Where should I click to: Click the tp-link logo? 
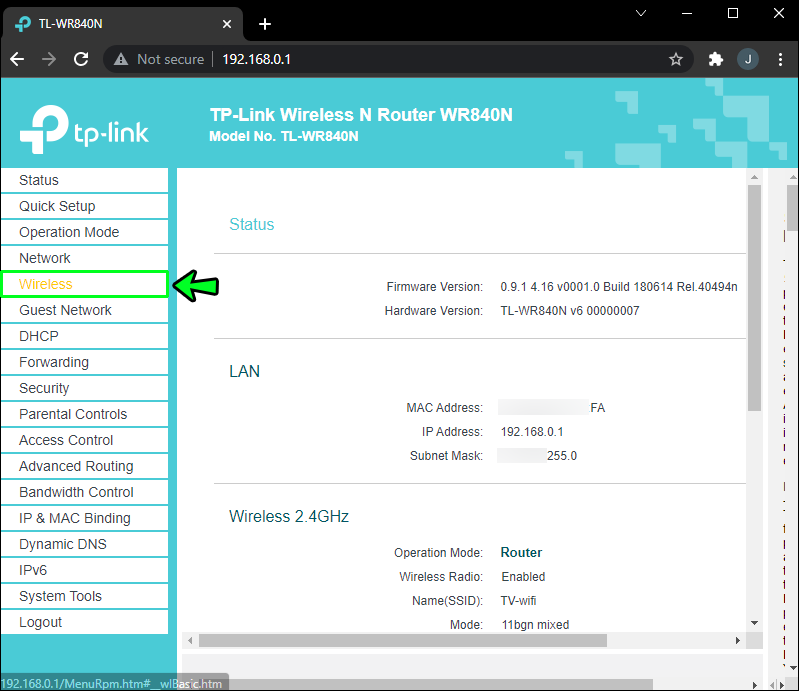point(84,129)
